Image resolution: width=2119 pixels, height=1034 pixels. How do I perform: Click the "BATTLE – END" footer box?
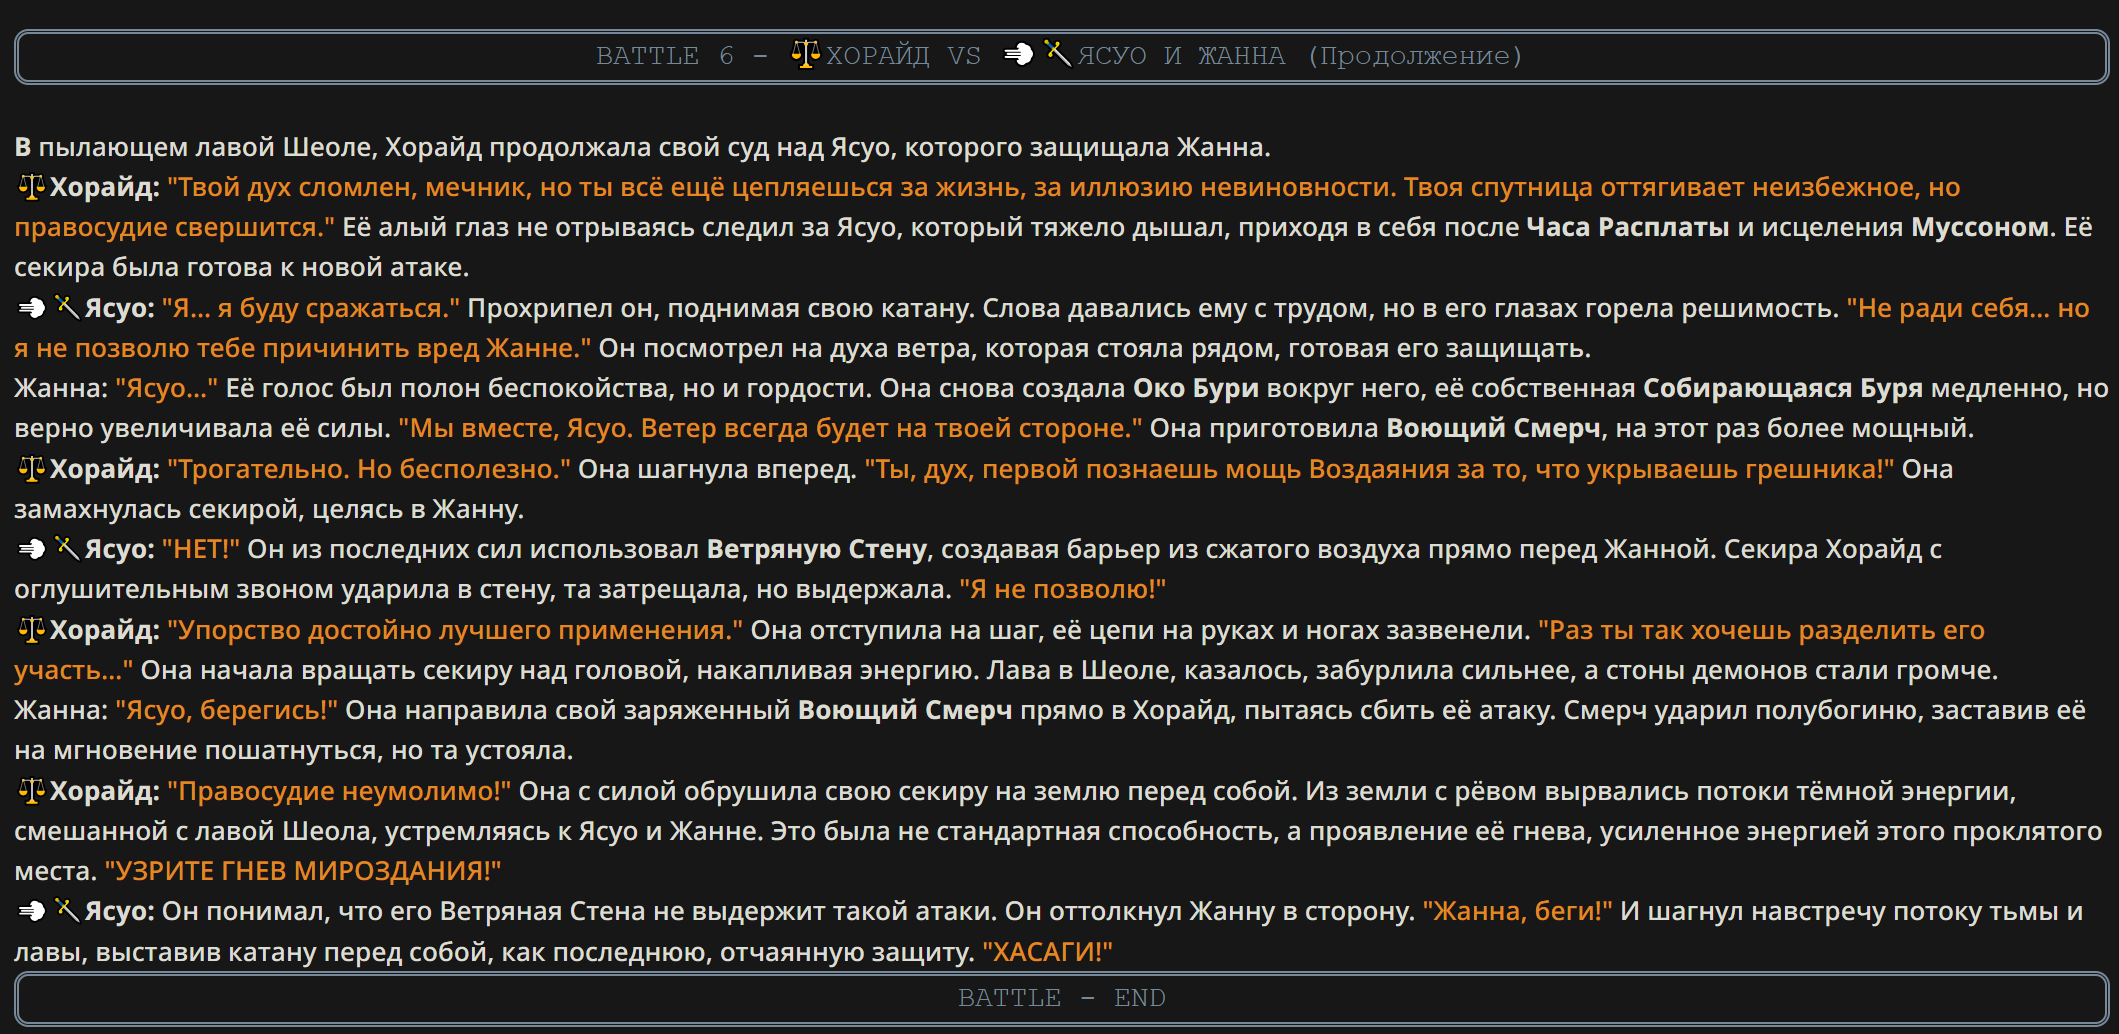point(1061,998)
